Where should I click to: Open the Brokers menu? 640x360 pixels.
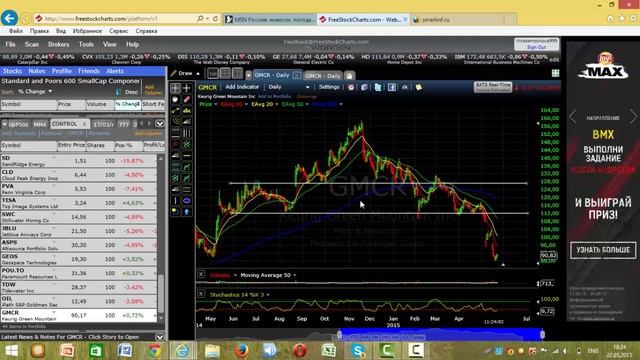click(x=58, y=44)
